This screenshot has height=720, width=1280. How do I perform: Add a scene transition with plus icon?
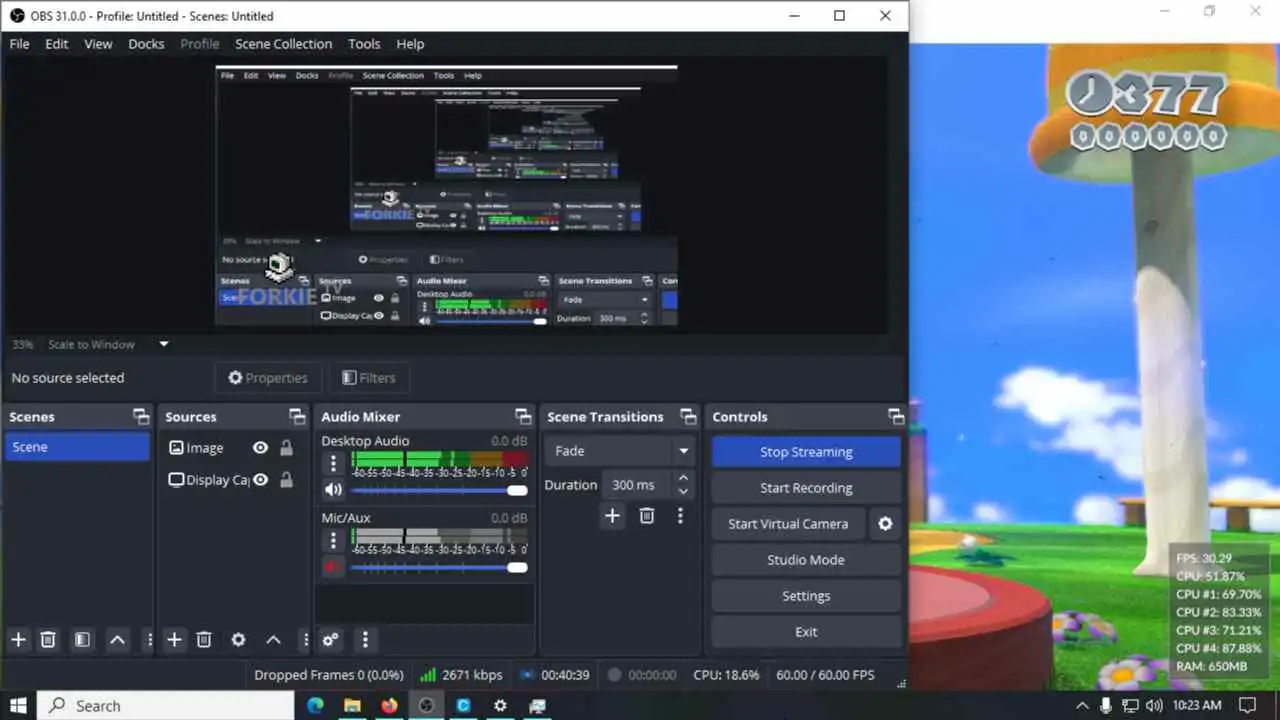[612, 516]
